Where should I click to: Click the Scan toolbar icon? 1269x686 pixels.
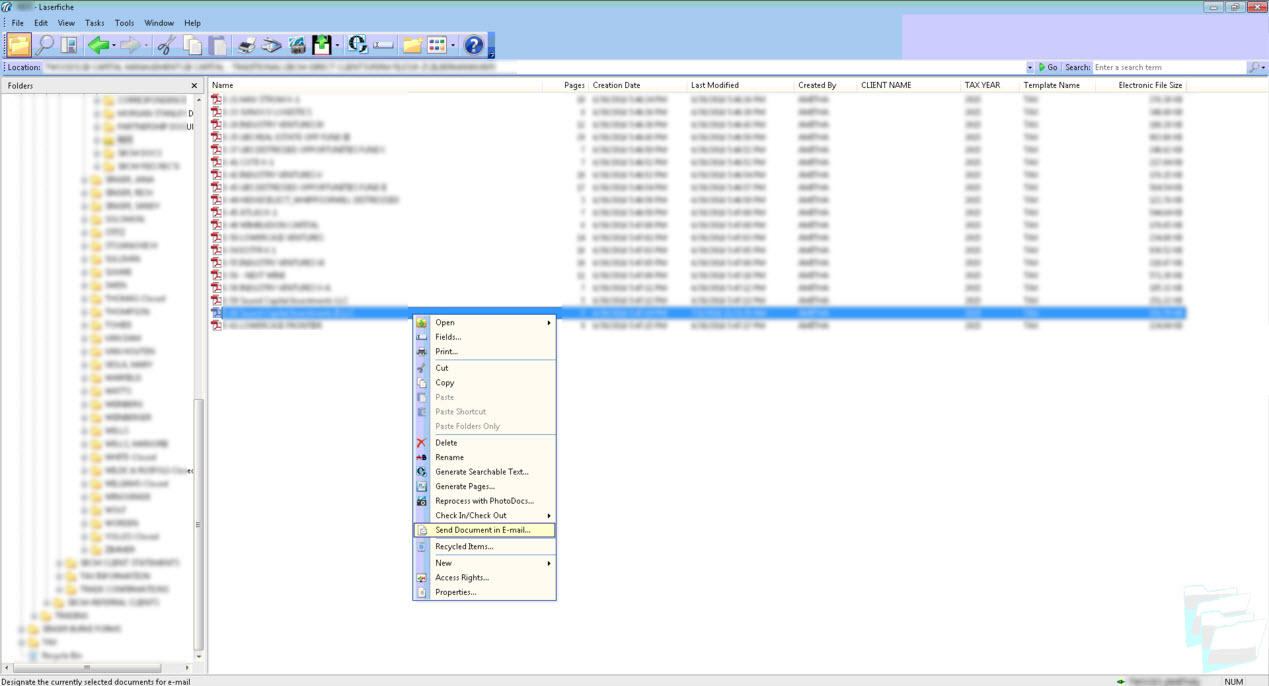(x=271, y=45)
